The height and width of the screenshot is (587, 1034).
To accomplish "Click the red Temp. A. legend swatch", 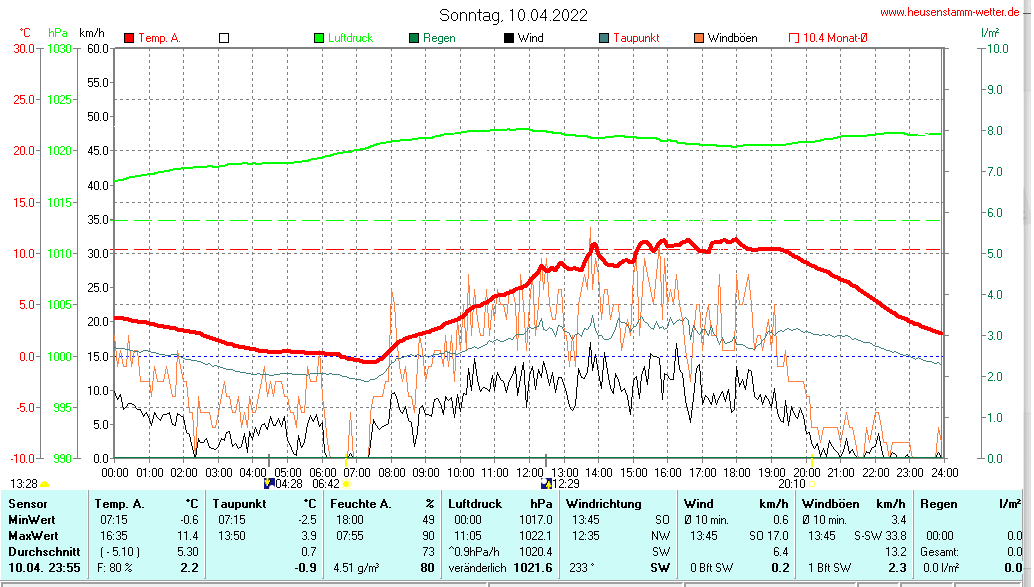I will [x=129, y=38].
